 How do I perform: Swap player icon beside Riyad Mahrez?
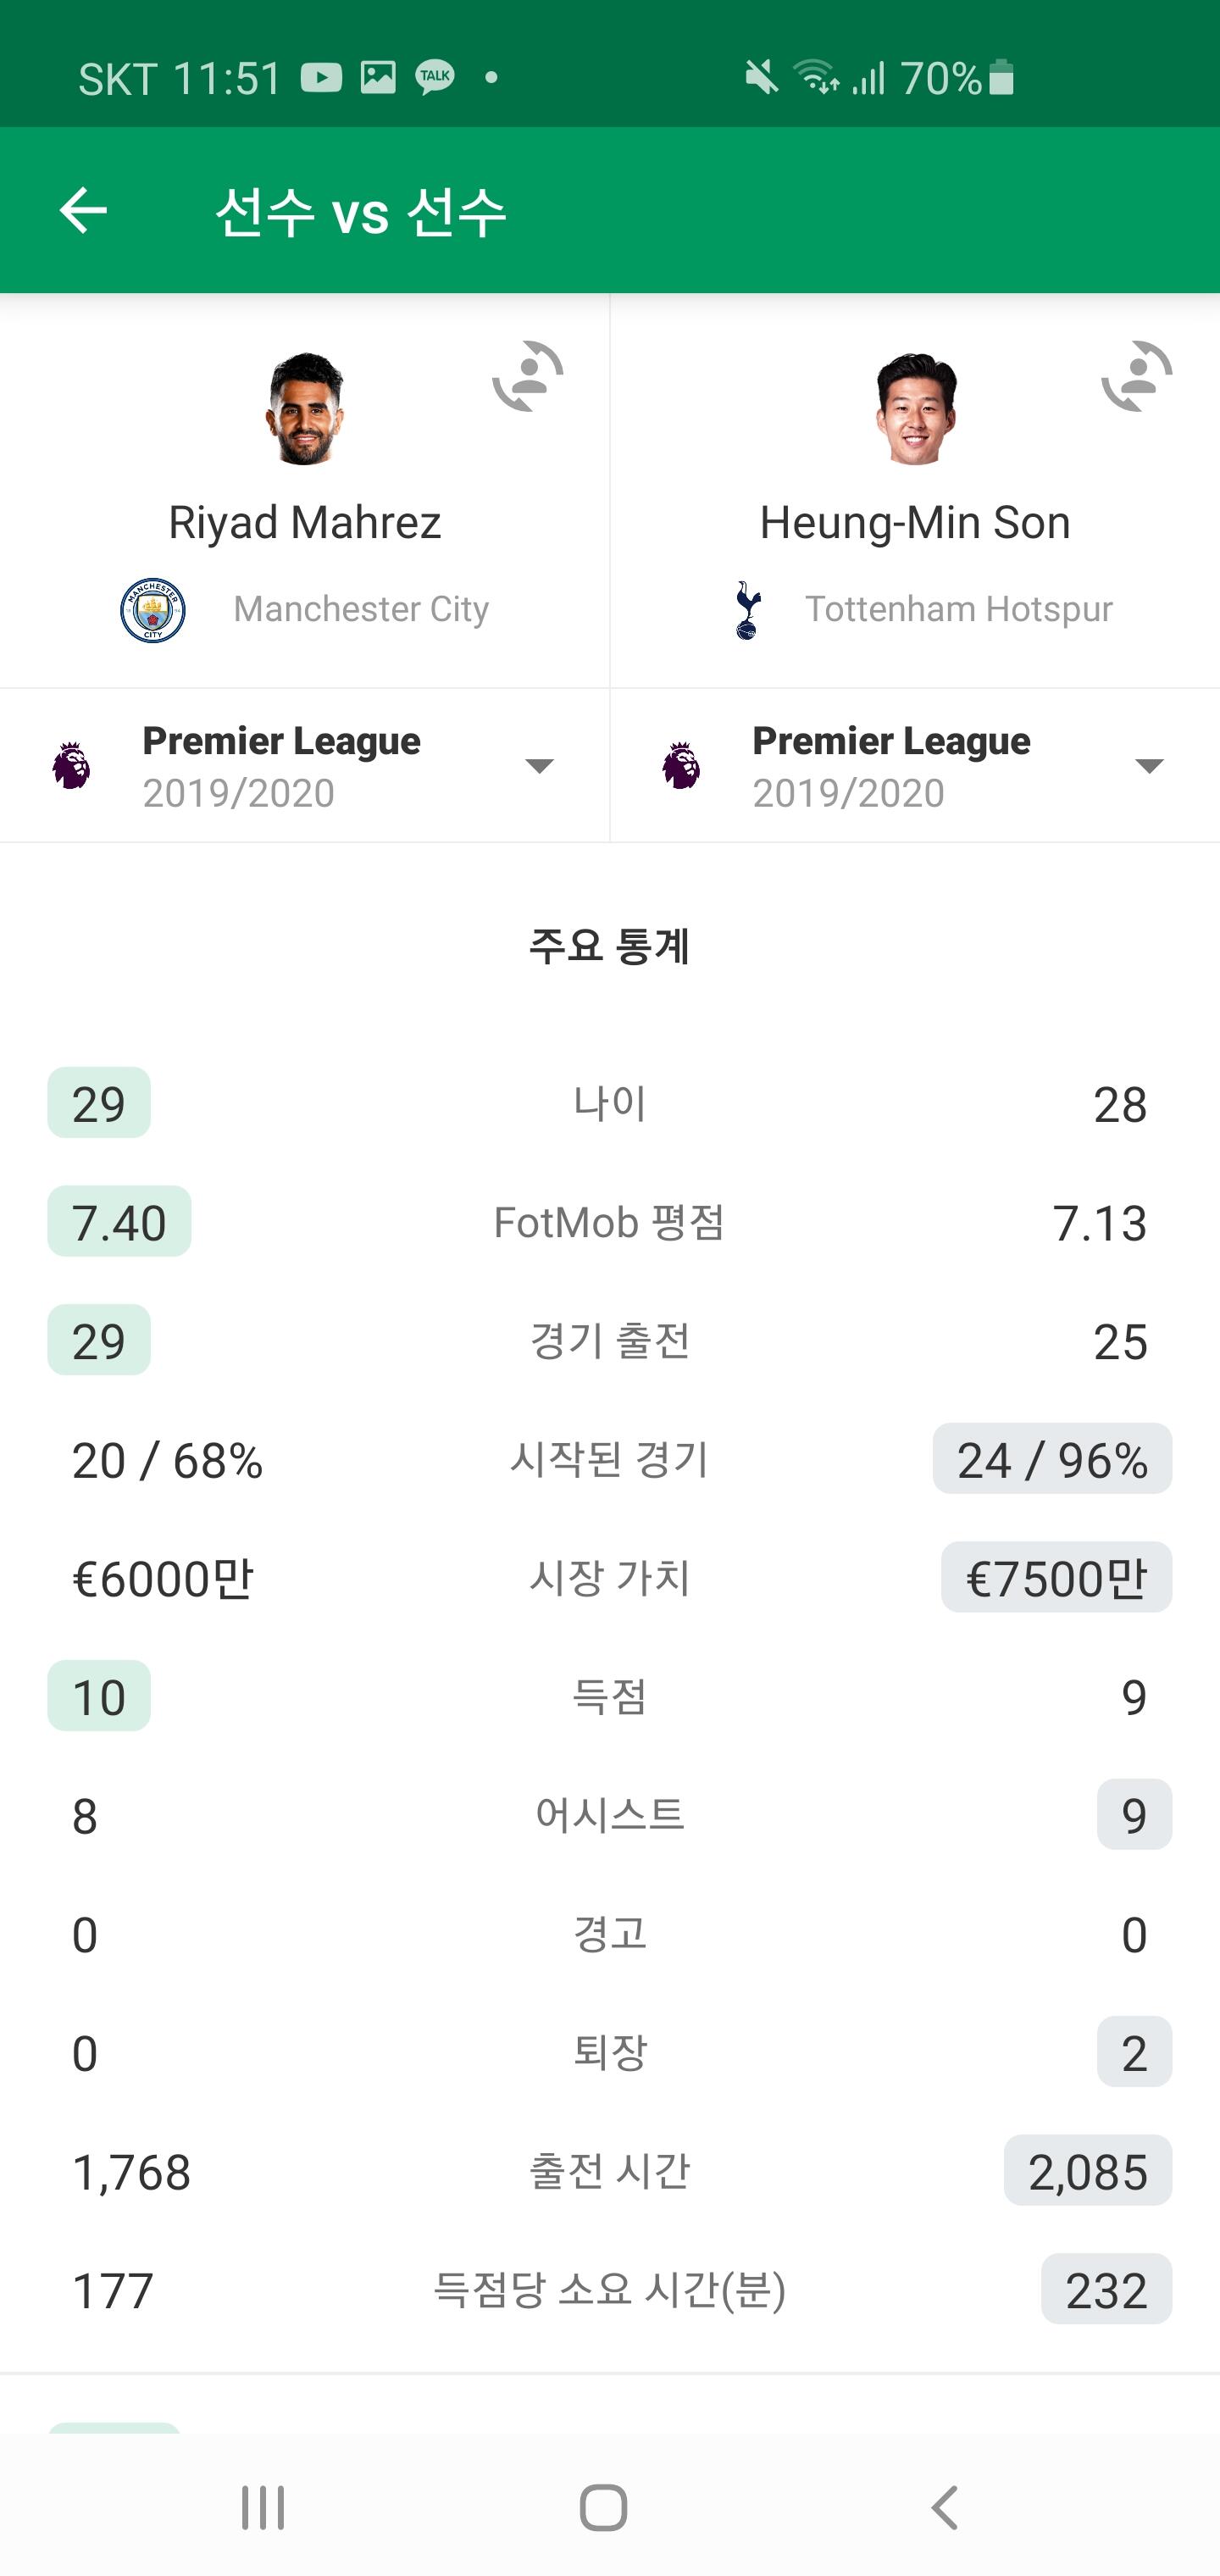(x=528, y=377)
